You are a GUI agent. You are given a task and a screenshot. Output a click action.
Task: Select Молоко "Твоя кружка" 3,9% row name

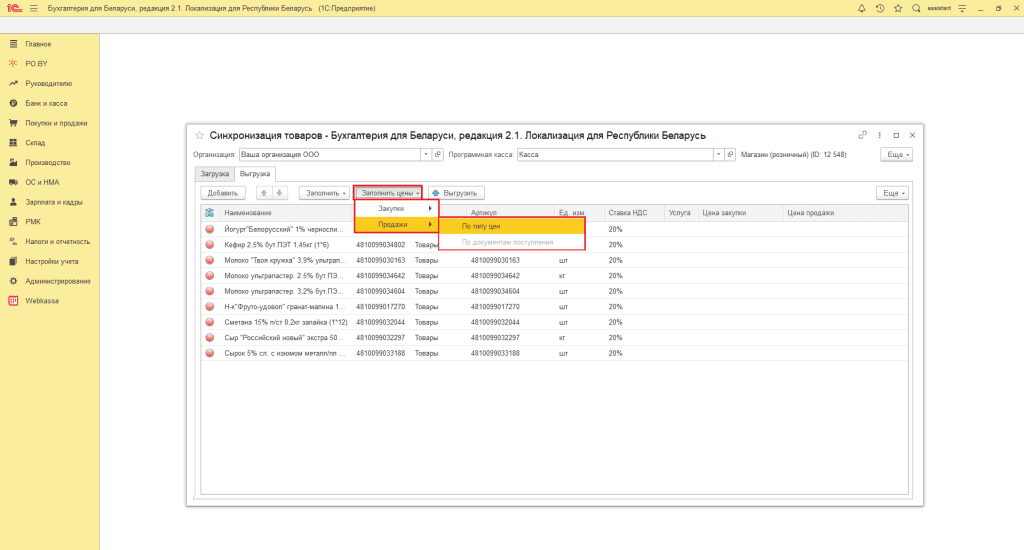[x=285, y=260]
